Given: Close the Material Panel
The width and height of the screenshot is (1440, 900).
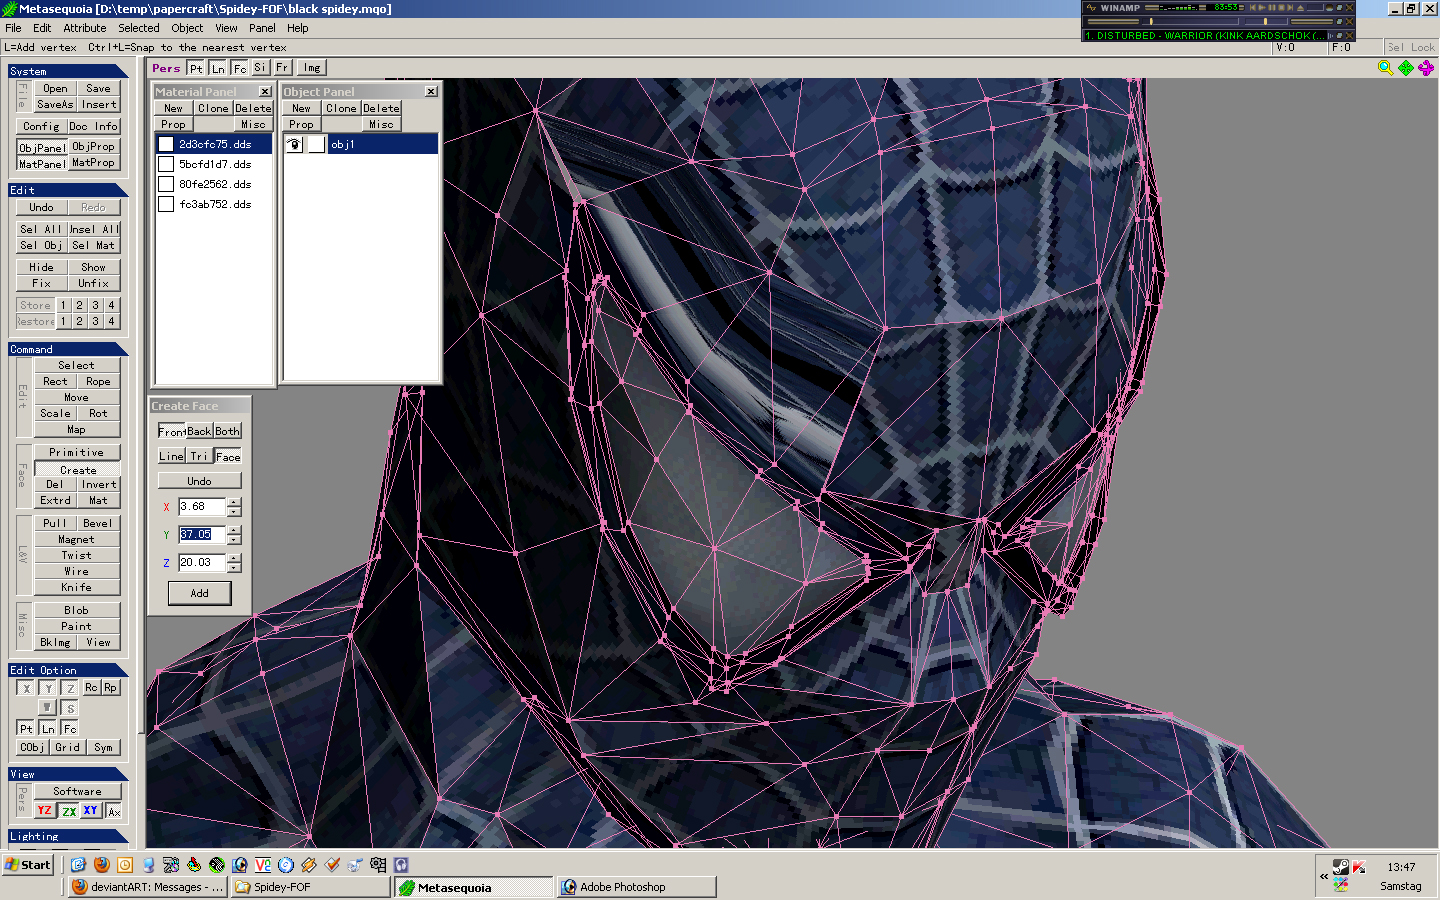Looking at the screenshot, I should coord(265,91).
